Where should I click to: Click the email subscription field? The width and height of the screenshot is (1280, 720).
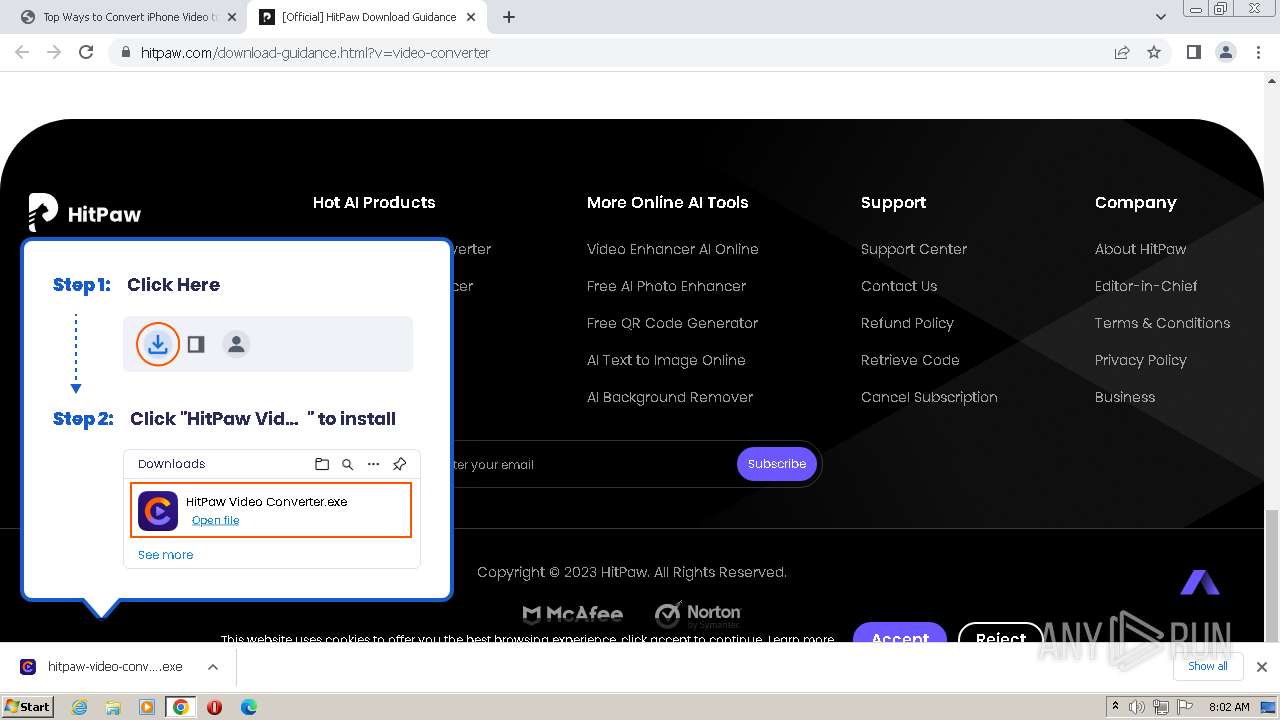click(x=592, y=464)
